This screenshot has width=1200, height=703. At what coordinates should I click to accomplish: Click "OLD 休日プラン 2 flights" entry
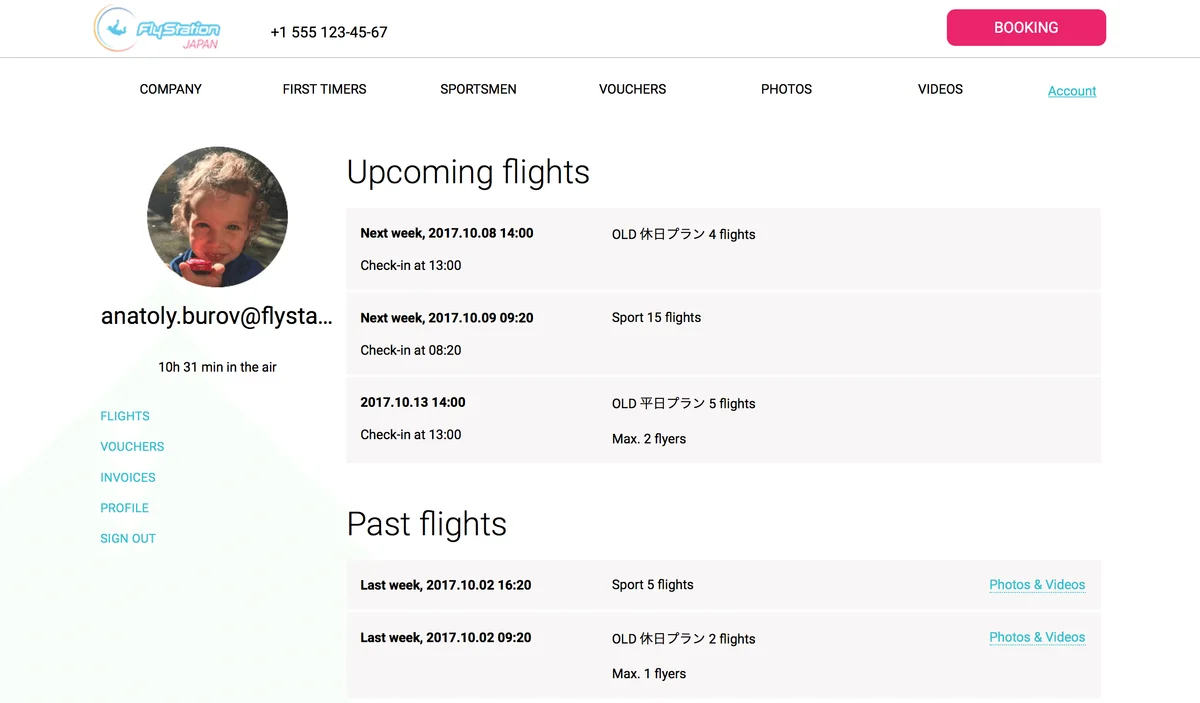coord(684,639)
